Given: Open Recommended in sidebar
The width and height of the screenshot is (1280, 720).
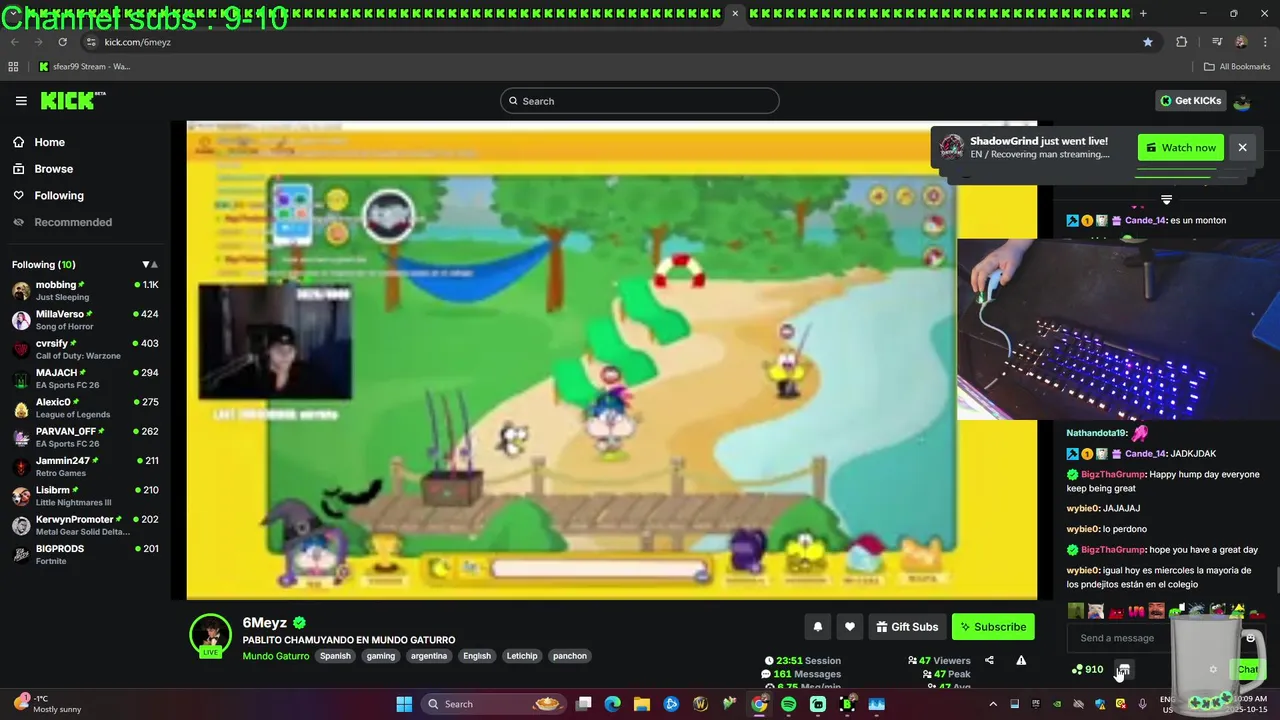Looking at the screenshot, I should [x=73, y=222].
